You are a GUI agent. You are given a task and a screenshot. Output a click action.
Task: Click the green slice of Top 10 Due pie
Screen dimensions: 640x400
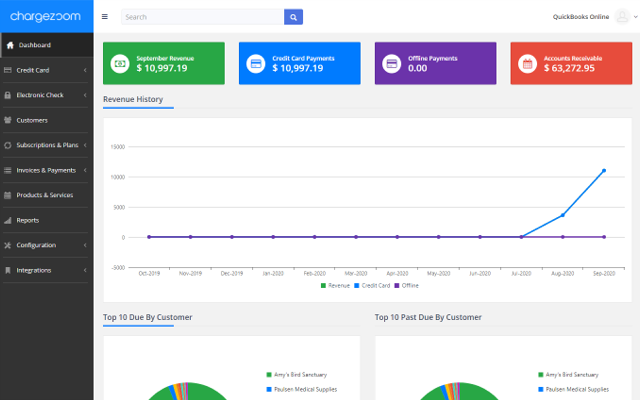200,393
